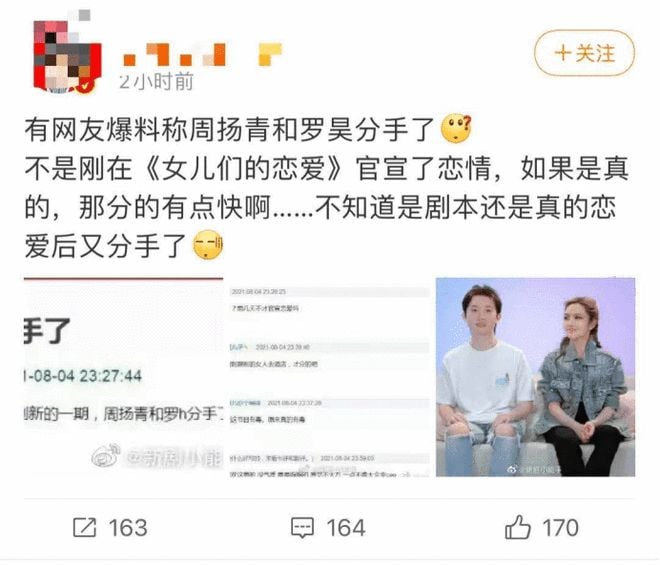Viewport: 660px width, 565px height.
Task: Click the speechless emoji ending the post
Action: click(x=208, y=245)
